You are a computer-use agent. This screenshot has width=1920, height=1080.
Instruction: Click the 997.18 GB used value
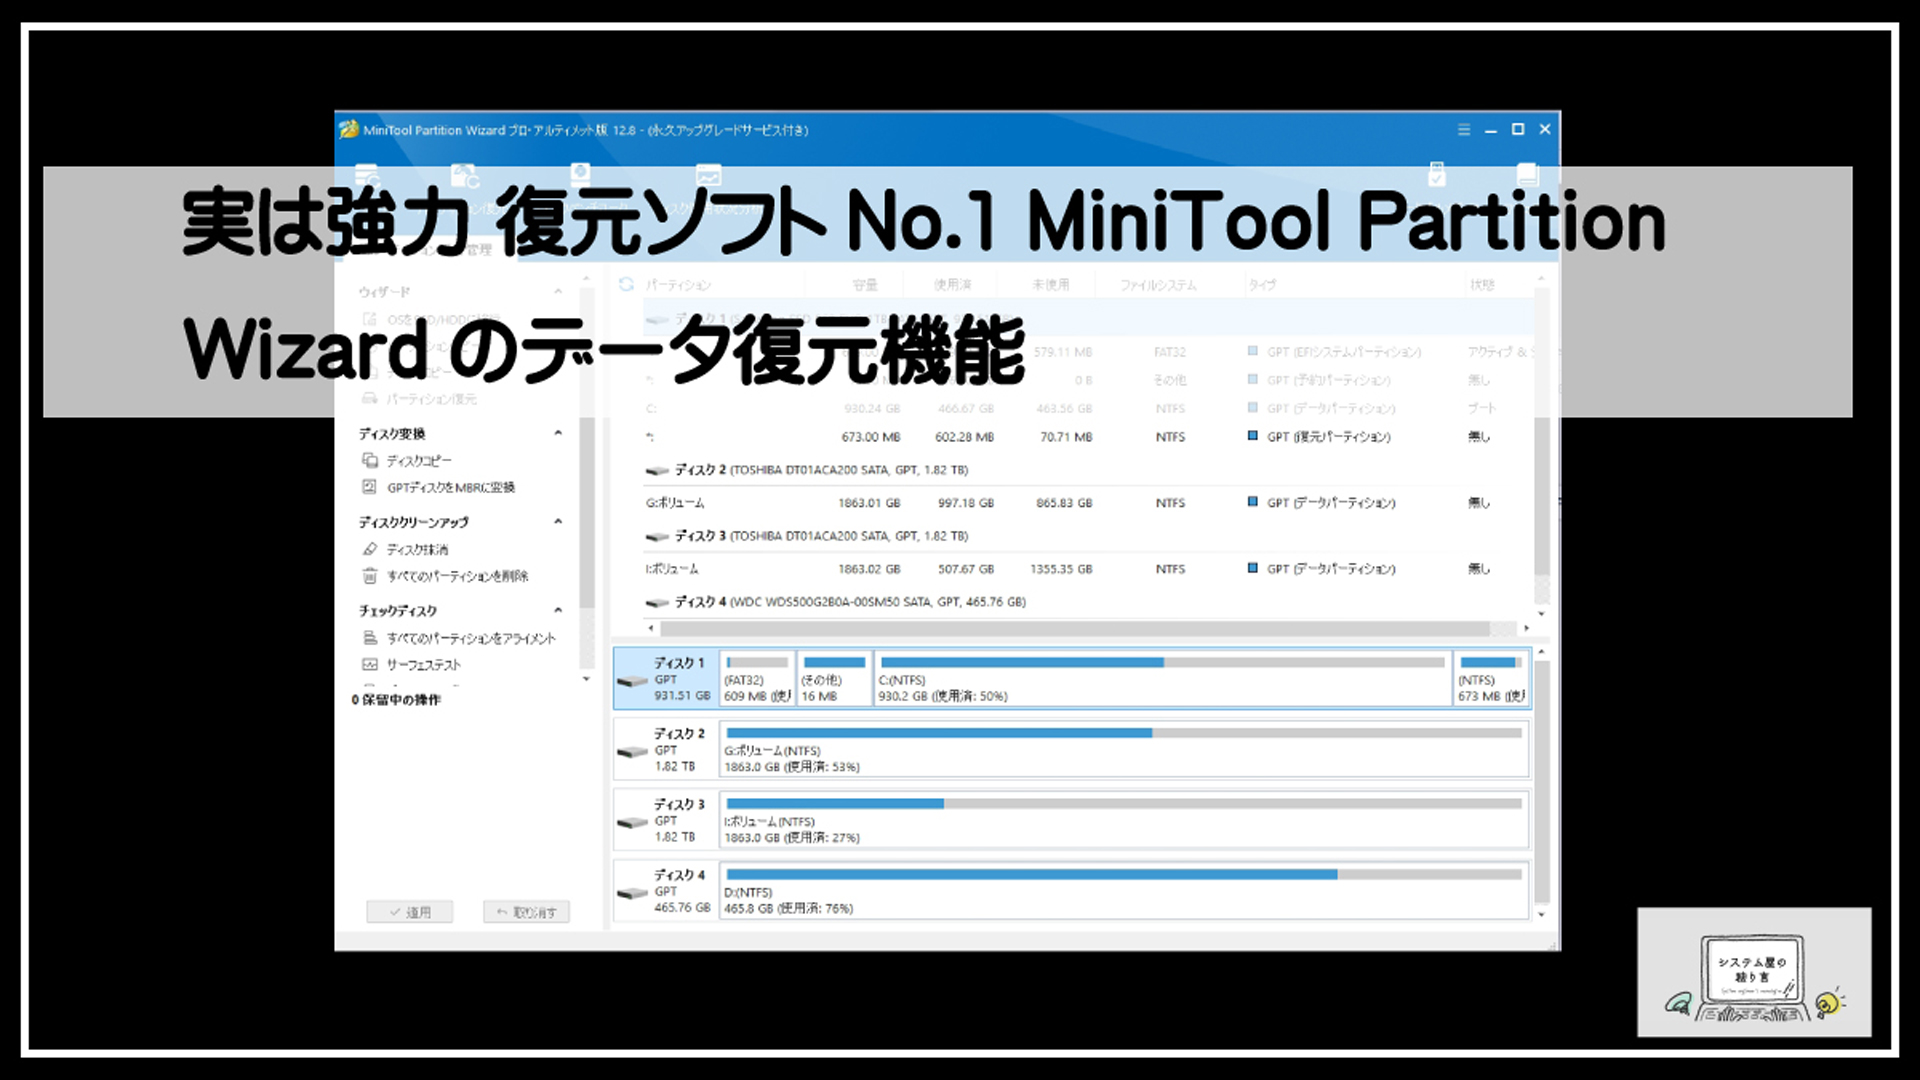point(966,503)
